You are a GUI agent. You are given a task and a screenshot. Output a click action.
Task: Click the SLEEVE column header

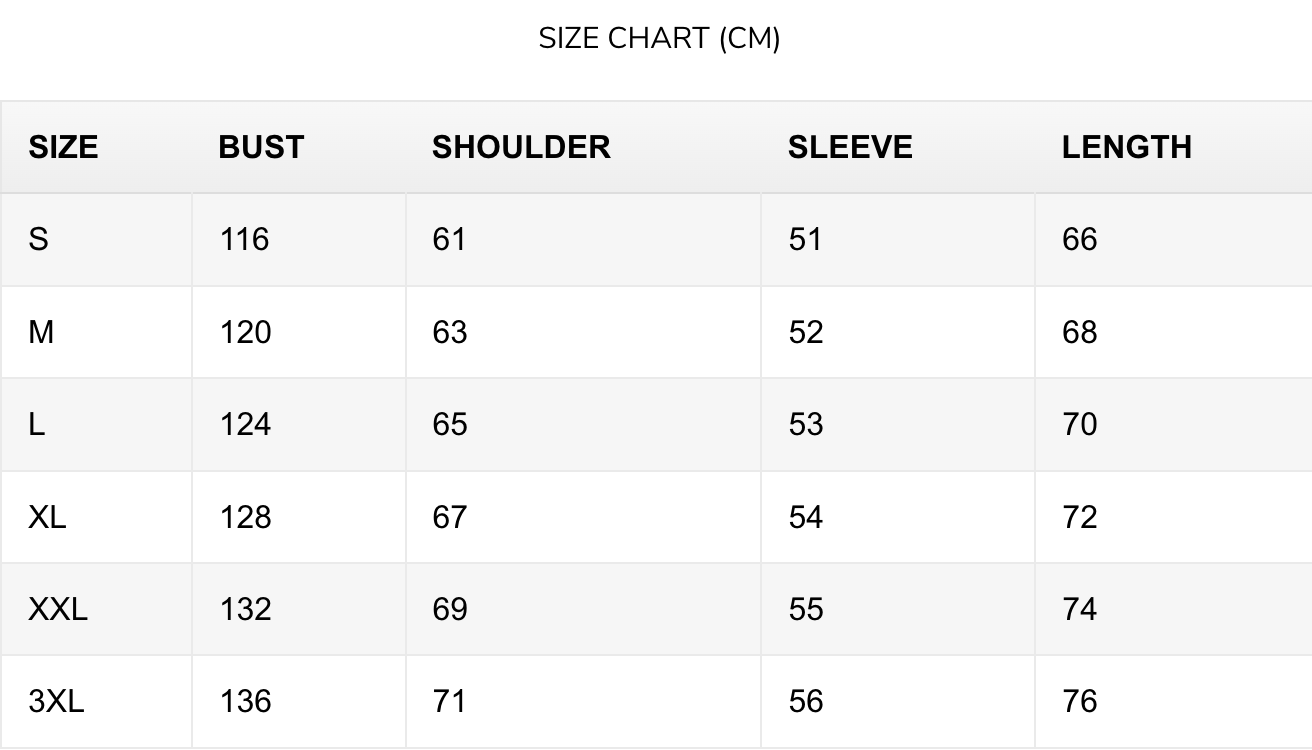[850, 147]
